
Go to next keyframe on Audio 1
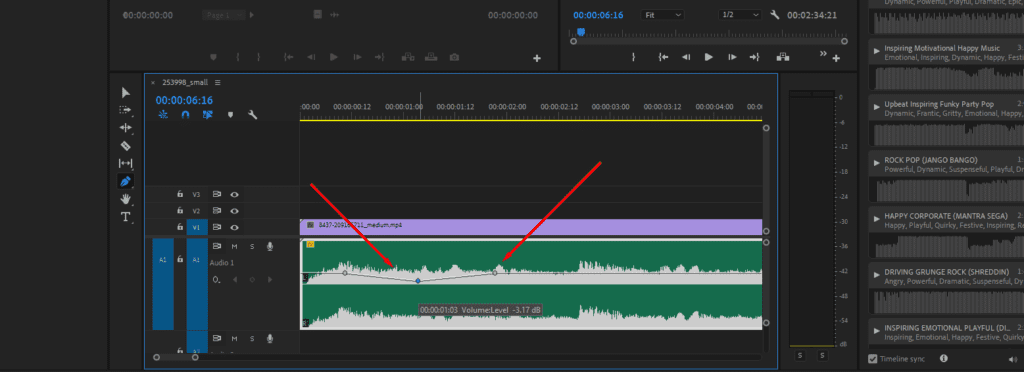click(x=270, y=279)
